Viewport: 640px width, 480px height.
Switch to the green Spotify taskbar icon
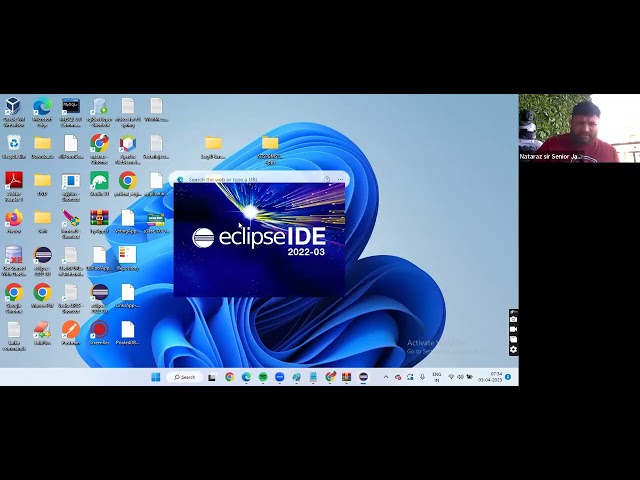[x=263, y=377]
